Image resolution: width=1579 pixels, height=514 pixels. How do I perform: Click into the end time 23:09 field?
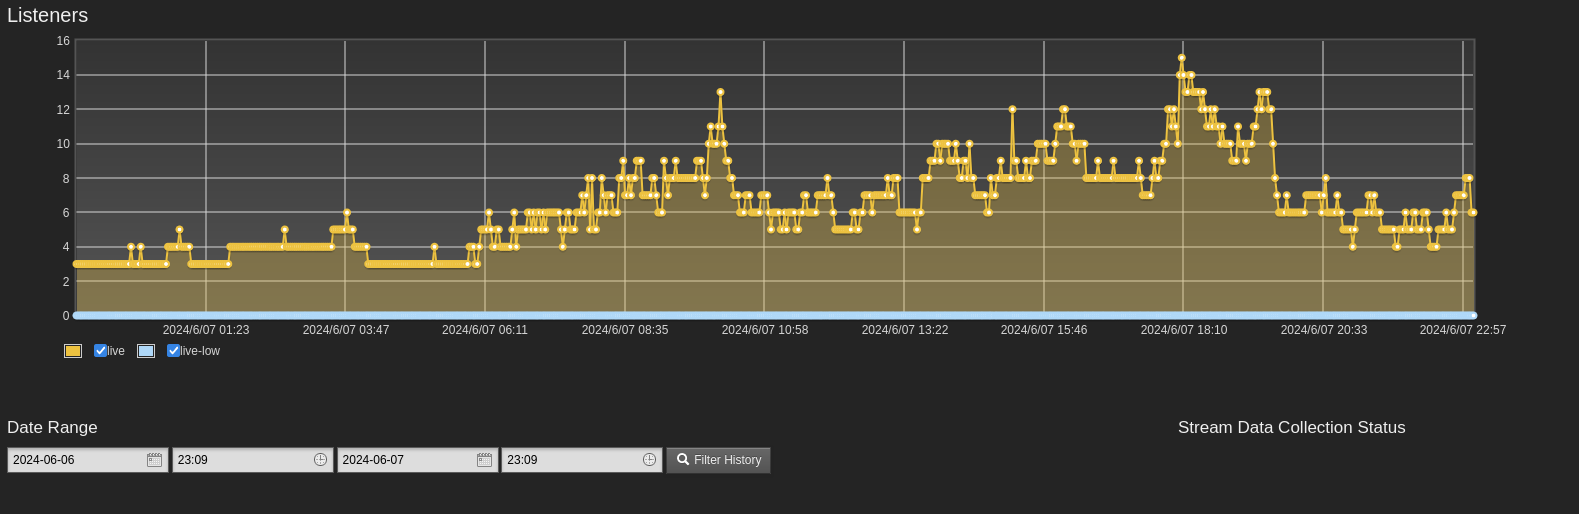(570, 460)
